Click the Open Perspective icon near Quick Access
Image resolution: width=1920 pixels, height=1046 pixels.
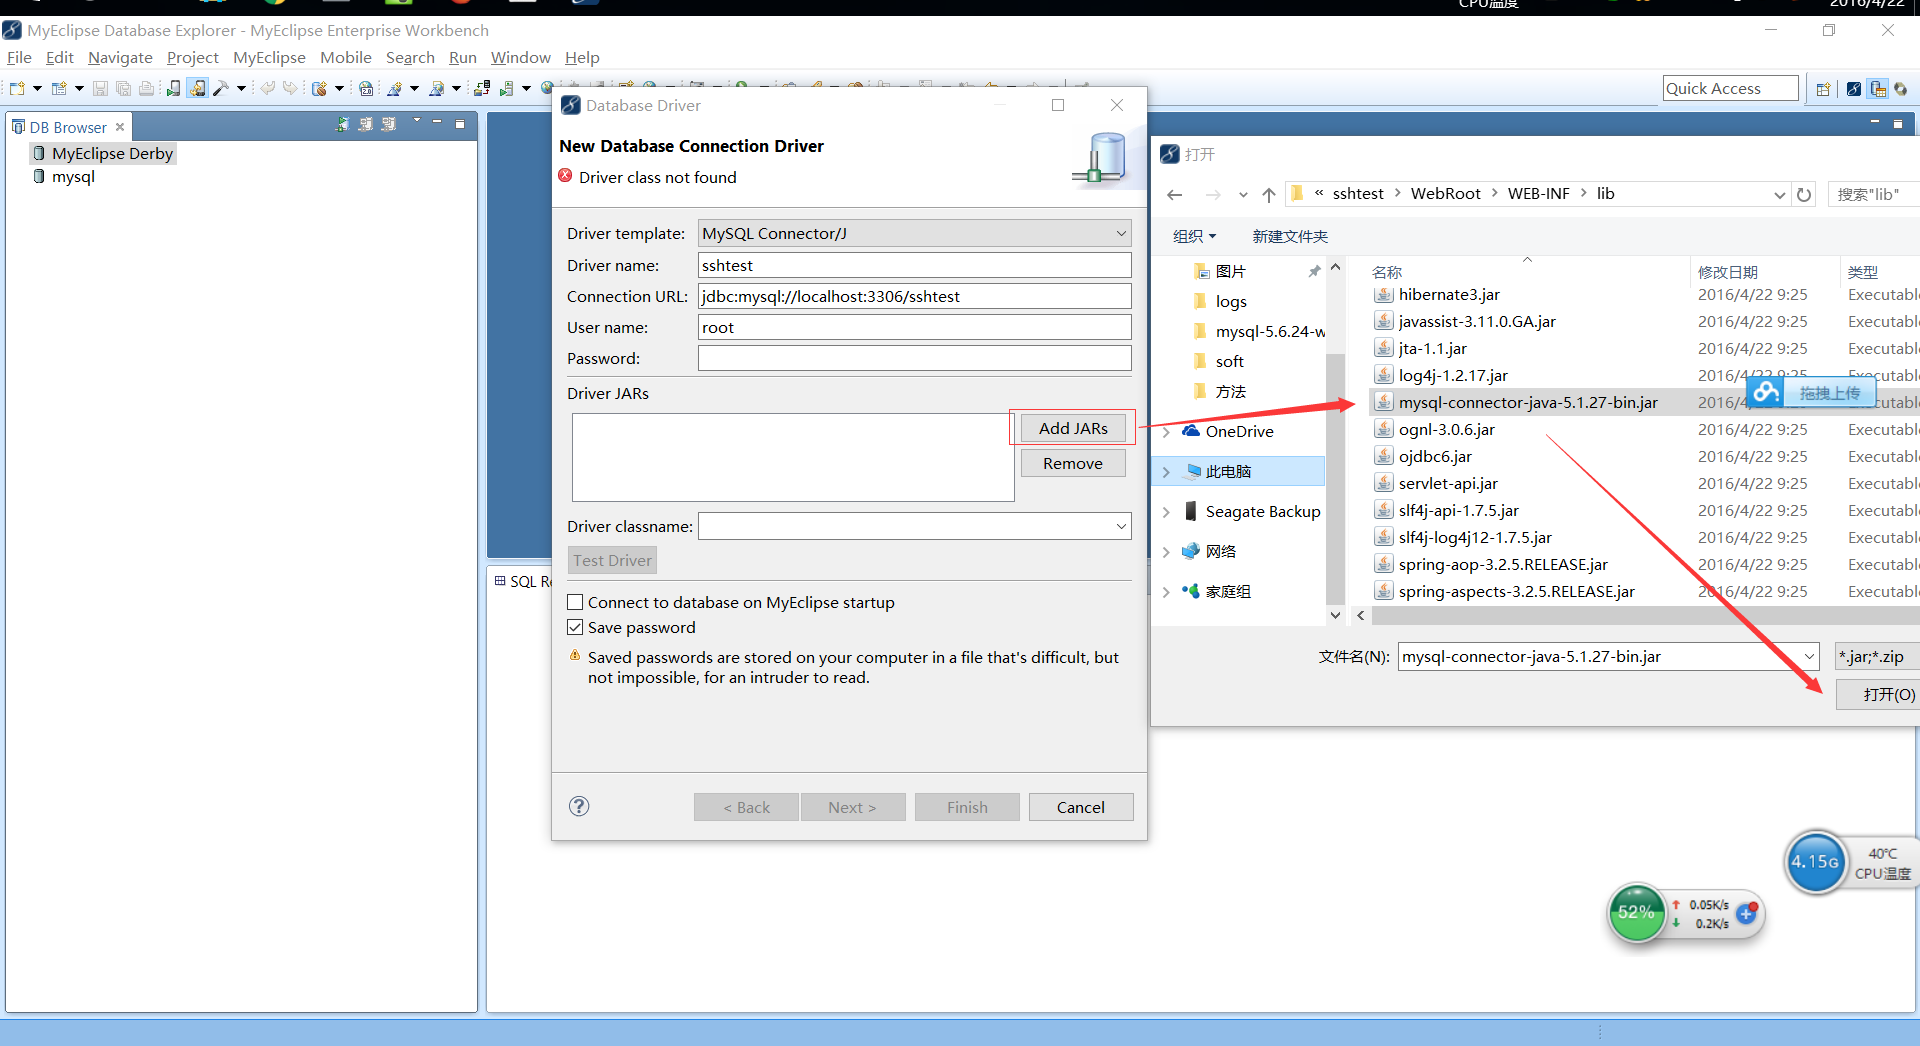pos(1823,89)
